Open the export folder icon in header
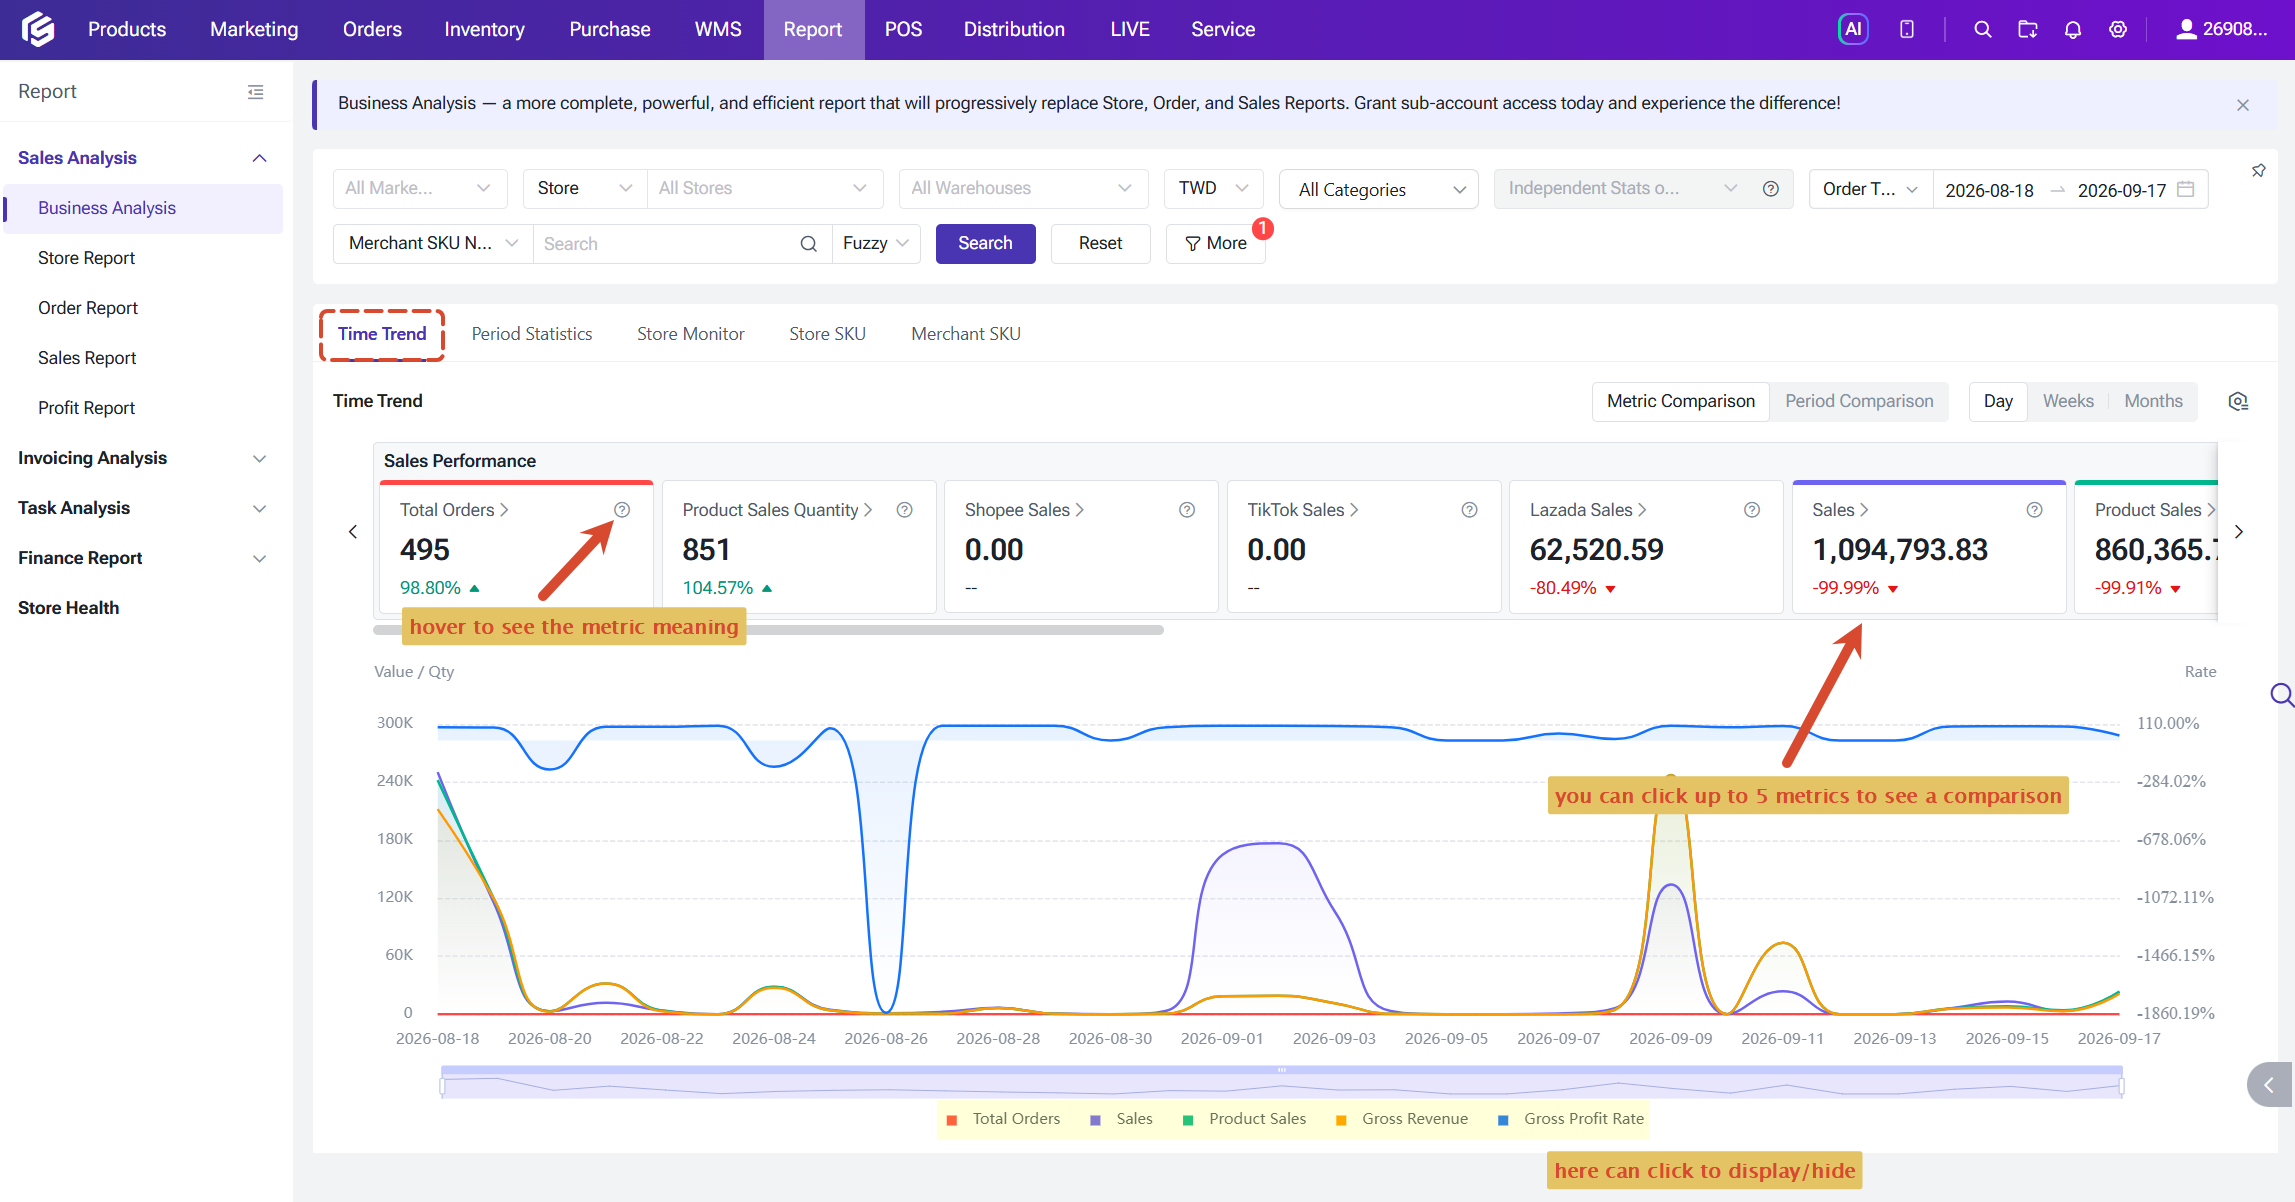The height and width of the screenshot is (1202, 2295). [x=2027, y=30]
